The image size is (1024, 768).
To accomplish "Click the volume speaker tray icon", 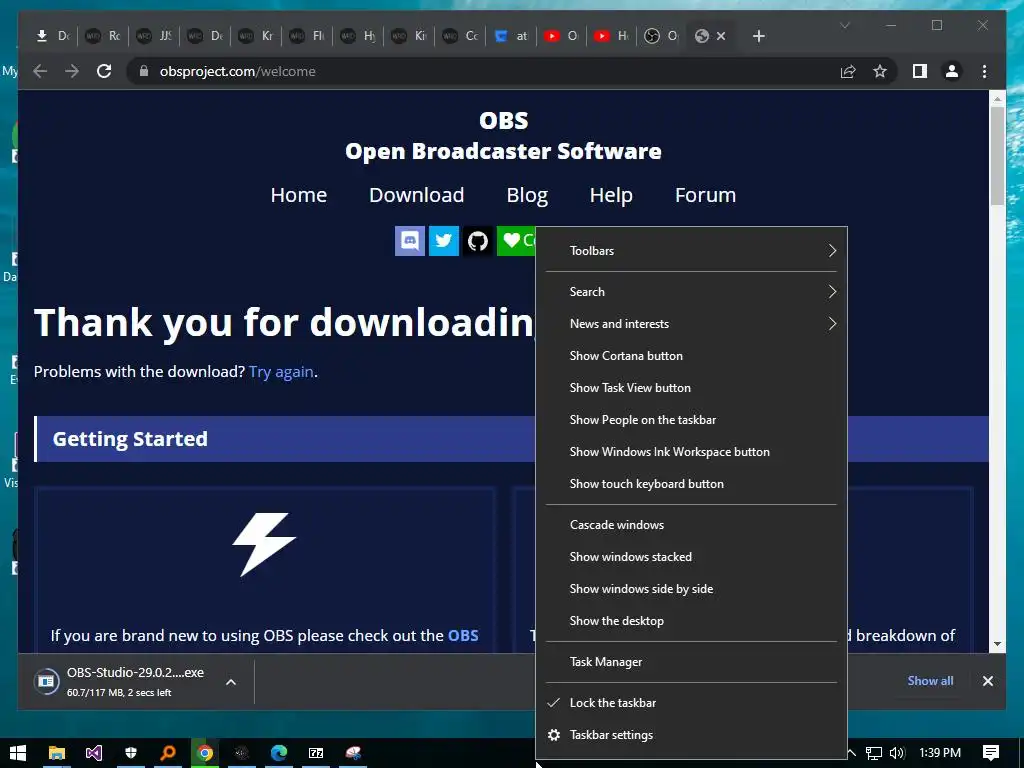I will (897, 753).
